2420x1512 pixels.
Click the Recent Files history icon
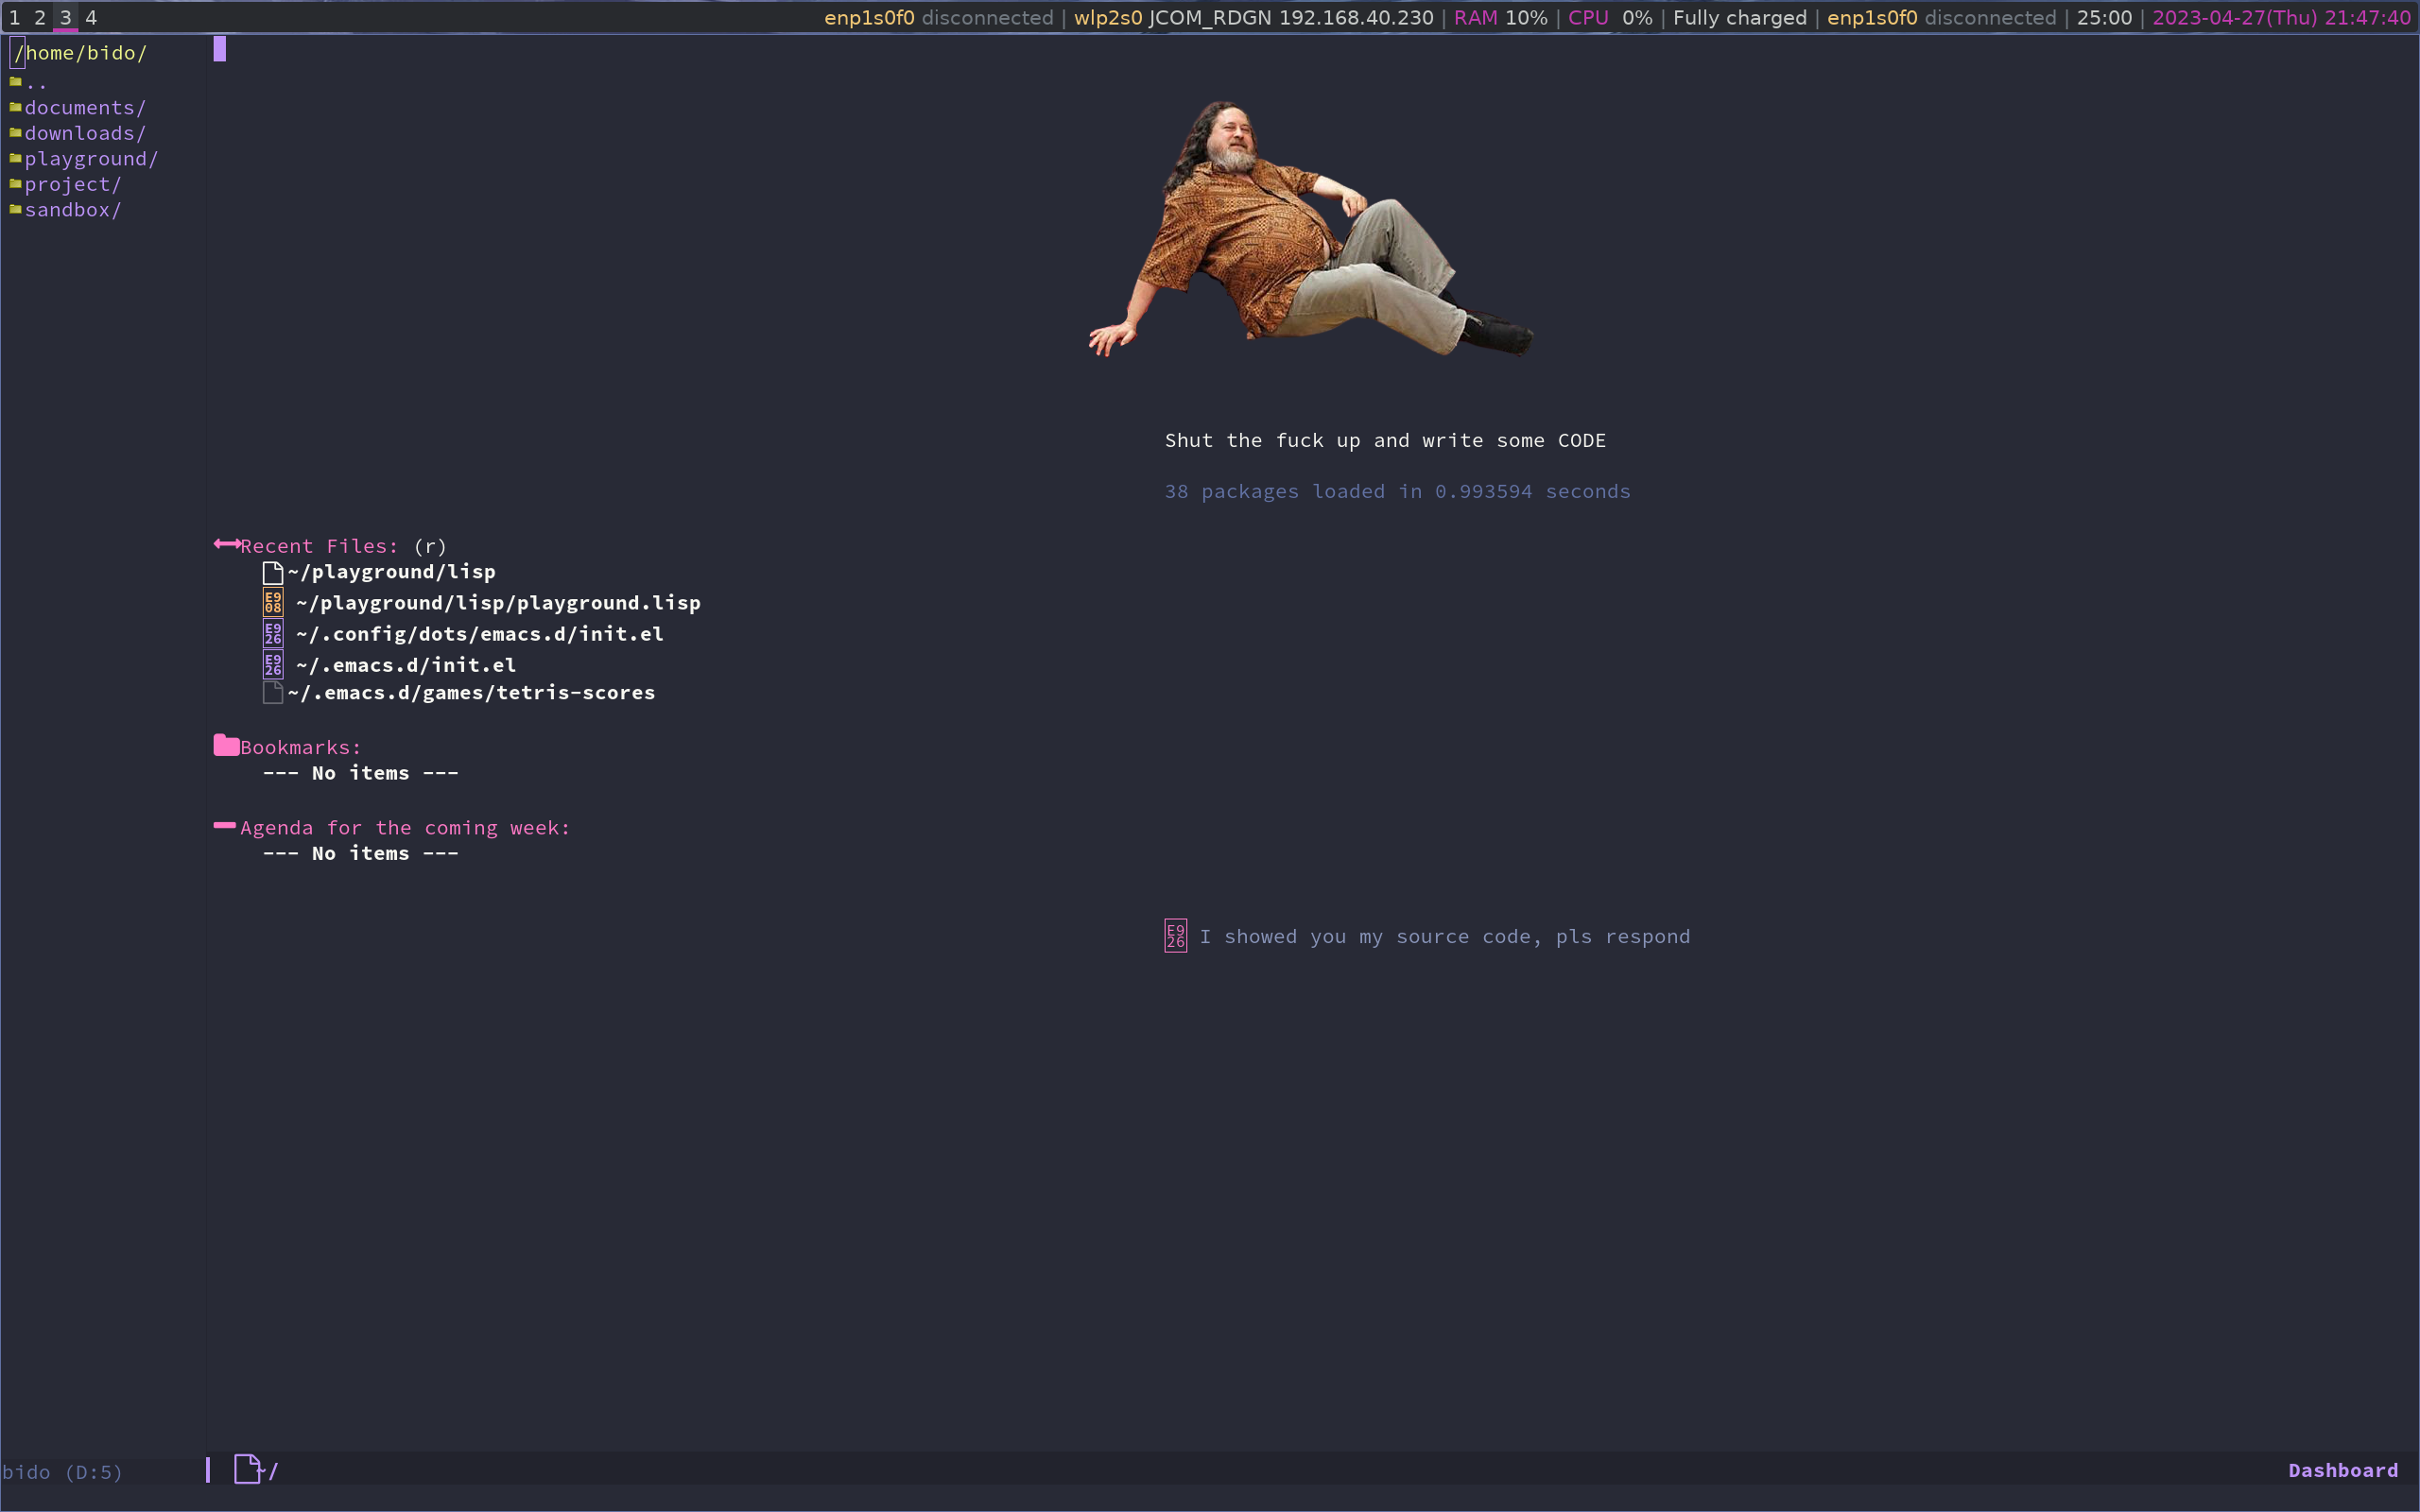(x=227, y=545)
